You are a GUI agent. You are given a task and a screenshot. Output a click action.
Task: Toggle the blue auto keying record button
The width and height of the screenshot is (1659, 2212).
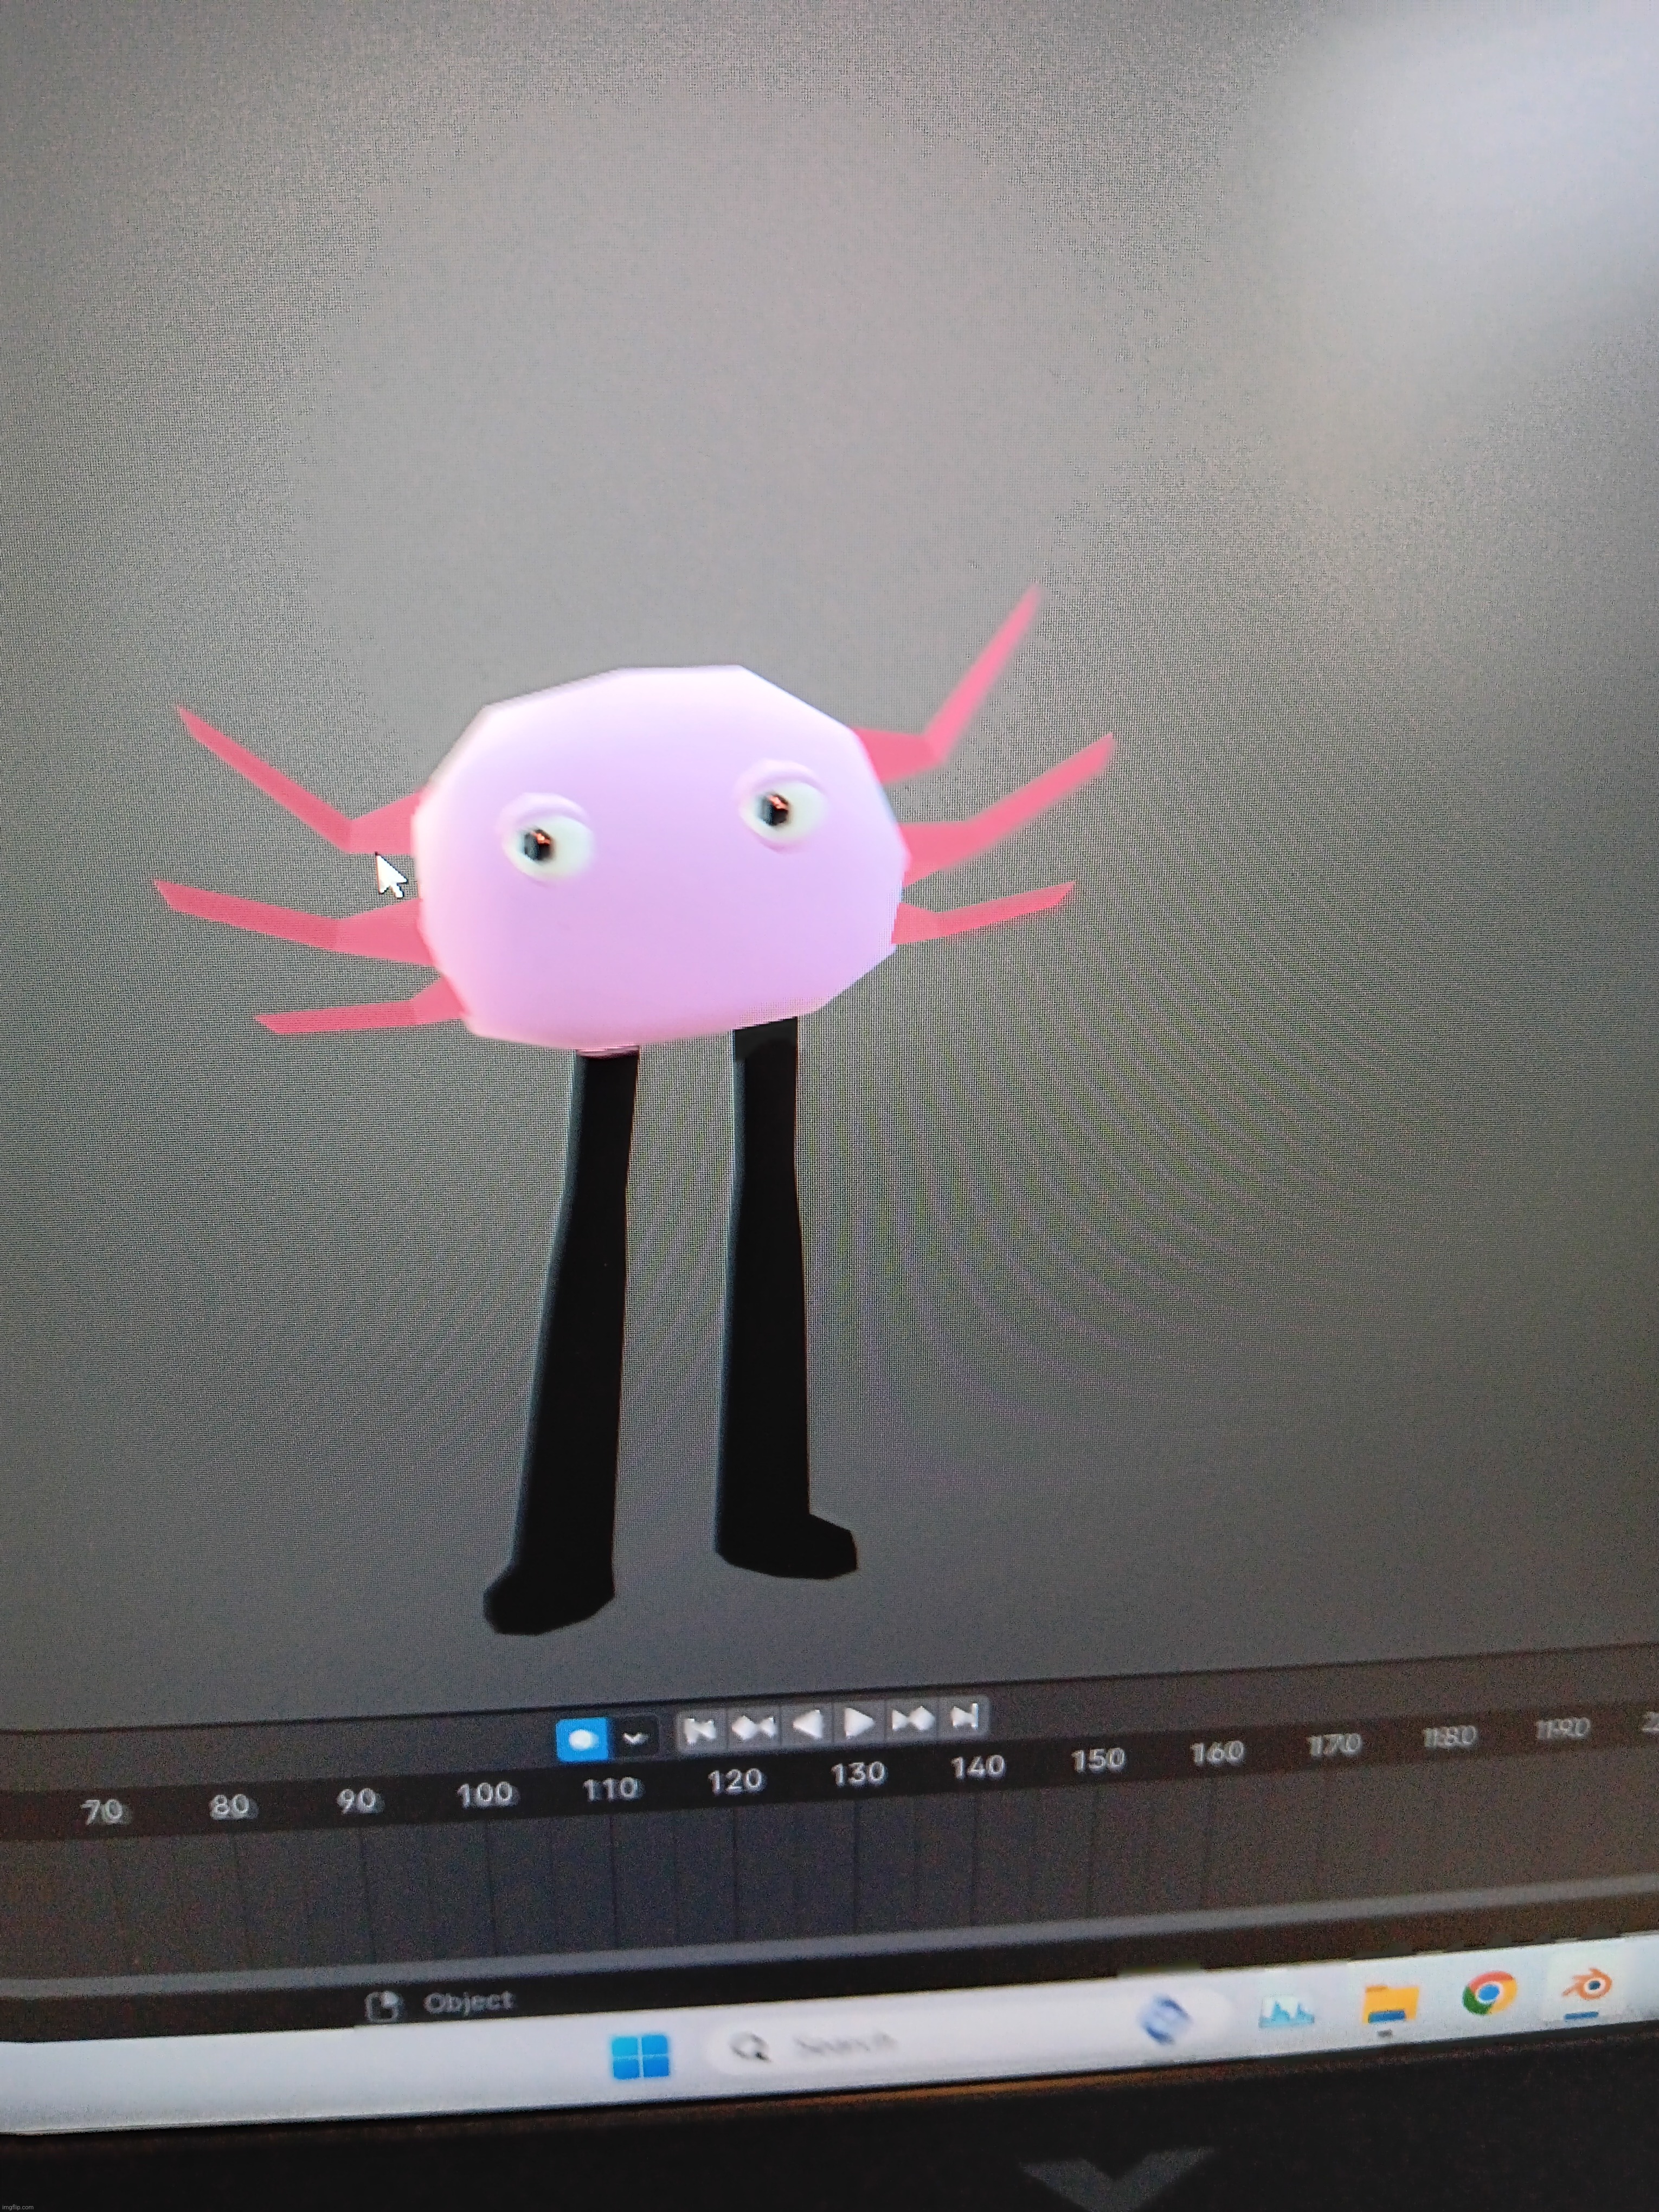pyautogui.click(x=581, y=1739)
